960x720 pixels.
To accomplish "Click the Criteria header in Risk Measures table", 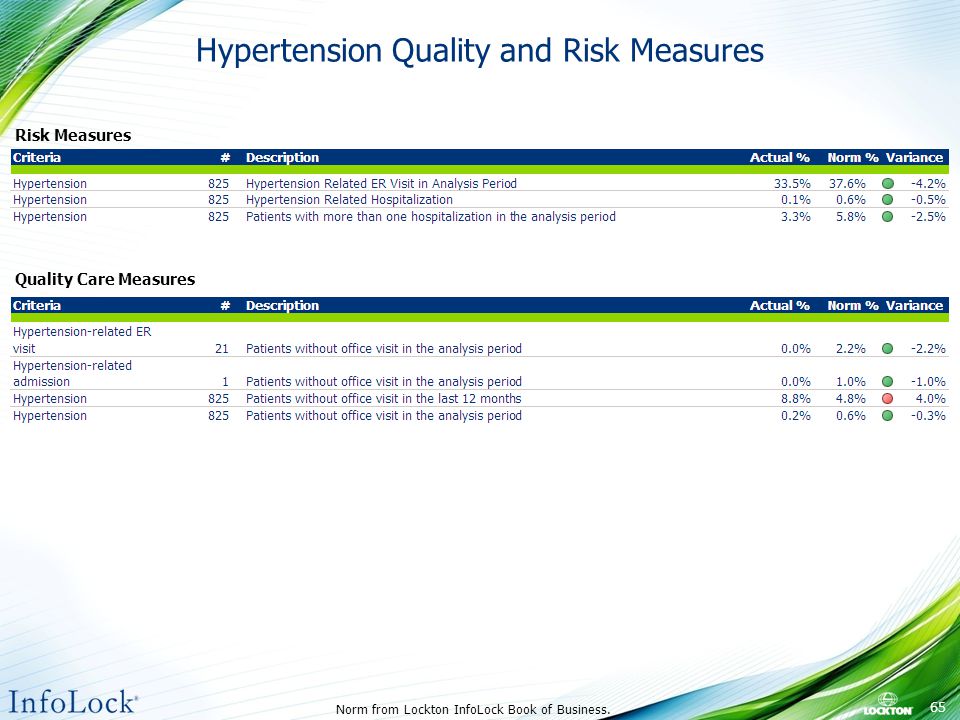I will (x=37, y=157).
